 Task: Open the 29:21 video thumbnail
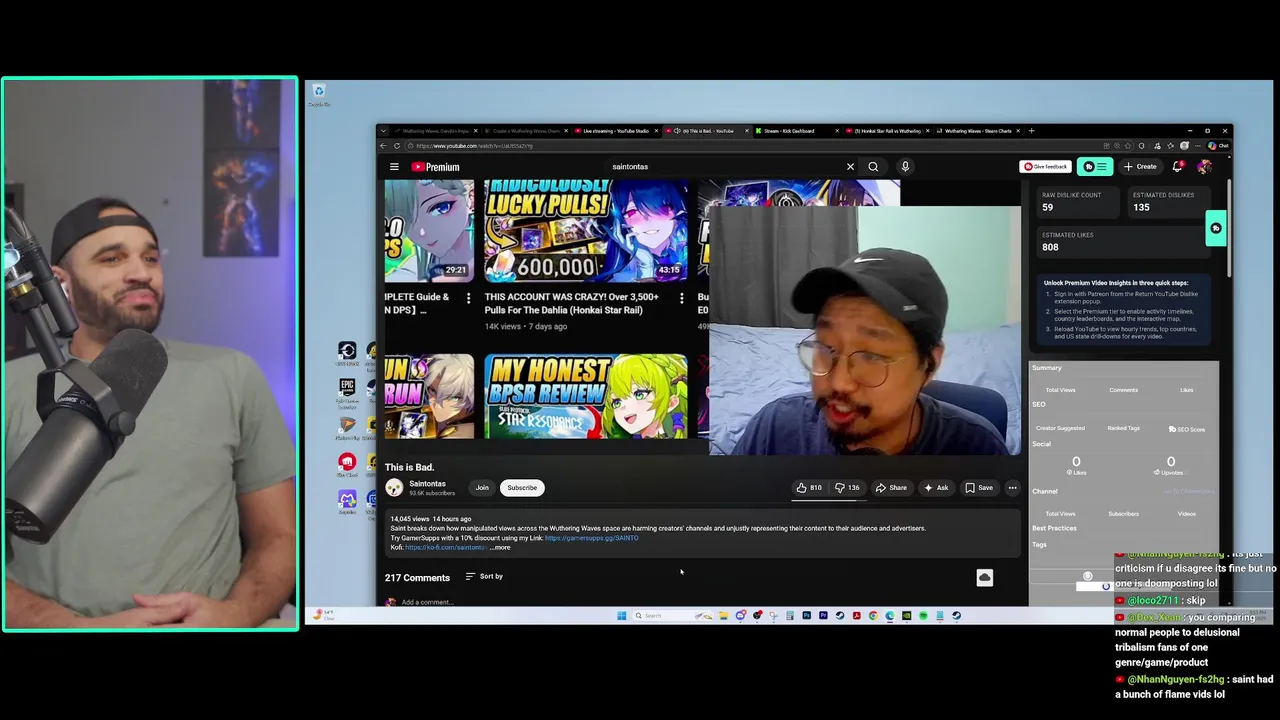point(429,231)
